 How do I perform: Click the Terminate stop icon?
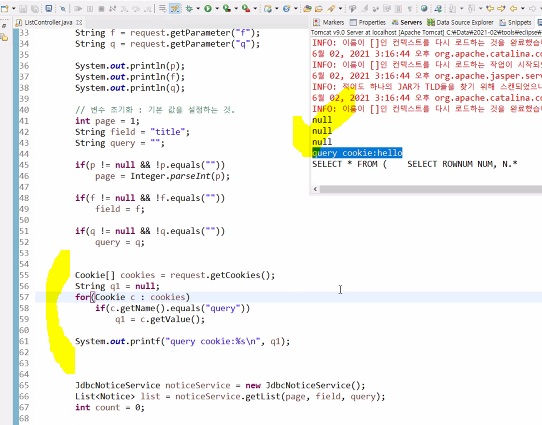(101, 9)
